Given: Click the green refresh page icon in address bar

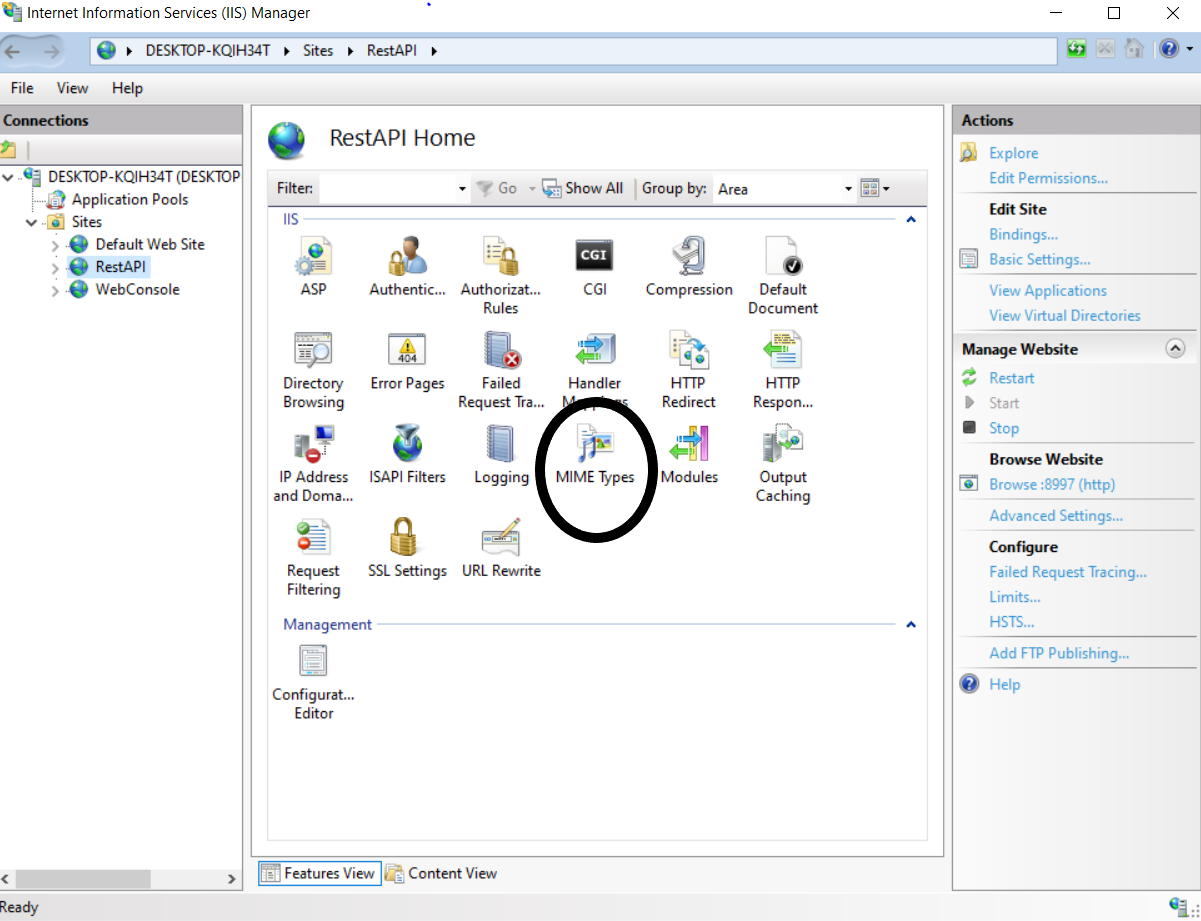Looking at the screenshot, I should (x=1077, y=49).
